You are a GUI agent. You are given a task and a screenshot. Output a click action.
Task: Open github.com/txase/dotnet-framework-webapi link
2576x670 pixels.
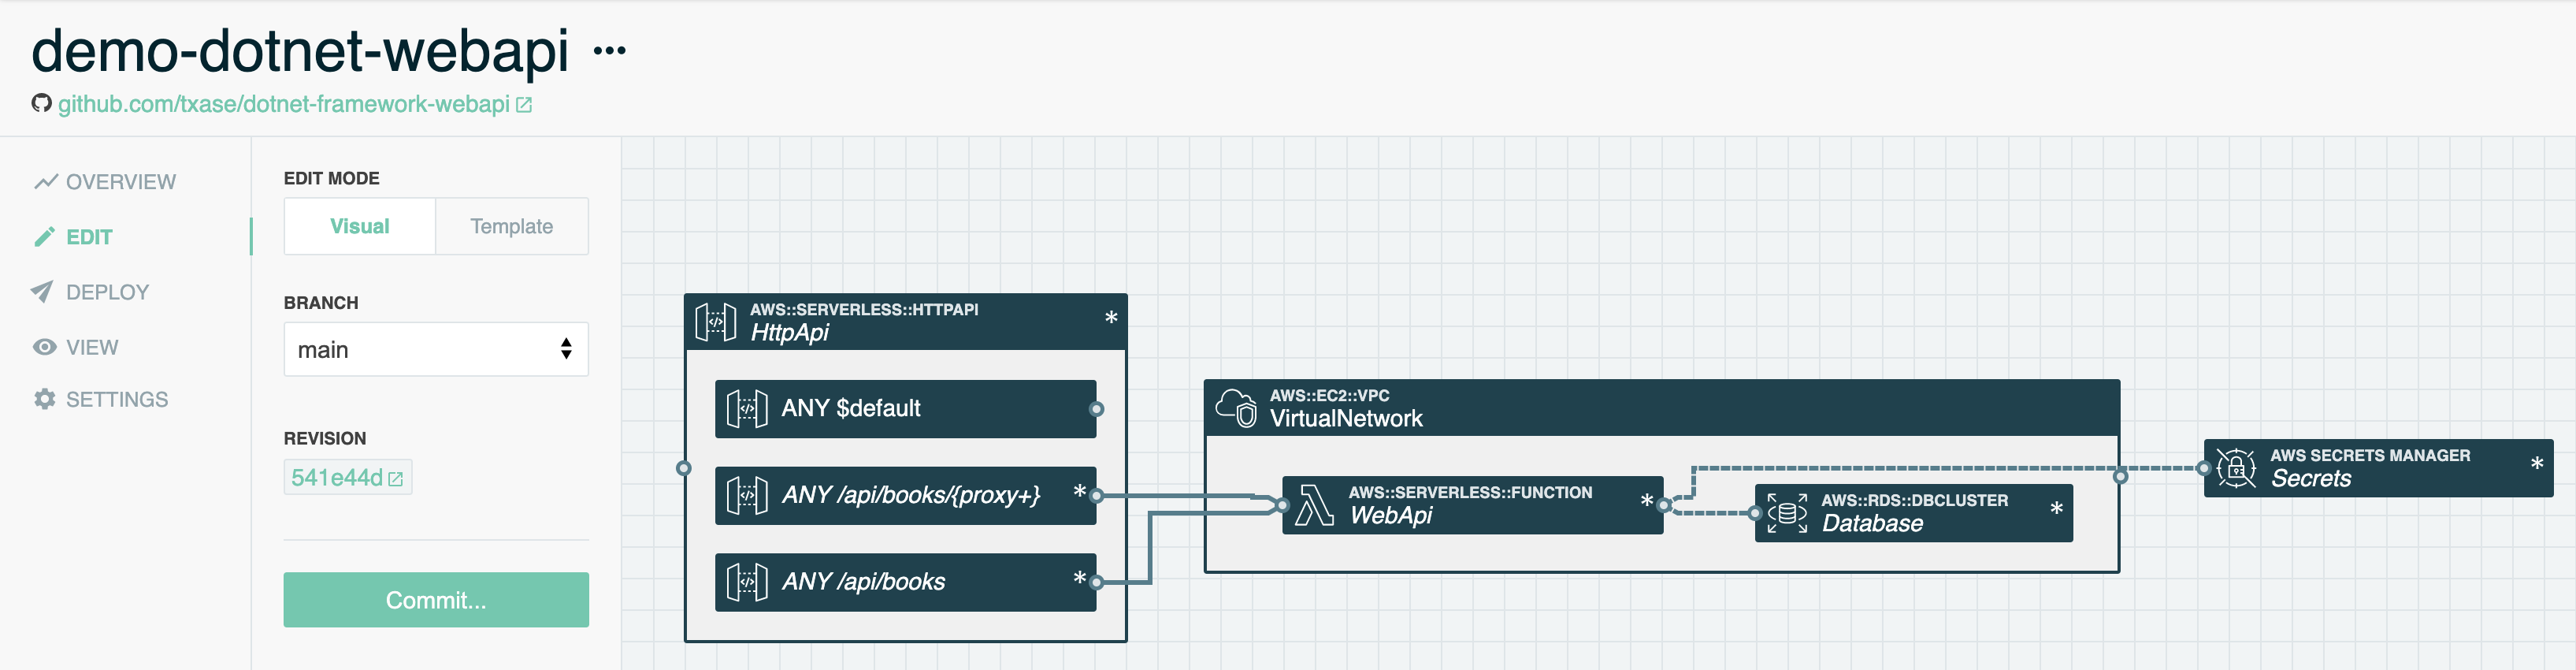[x=284, y=104]
